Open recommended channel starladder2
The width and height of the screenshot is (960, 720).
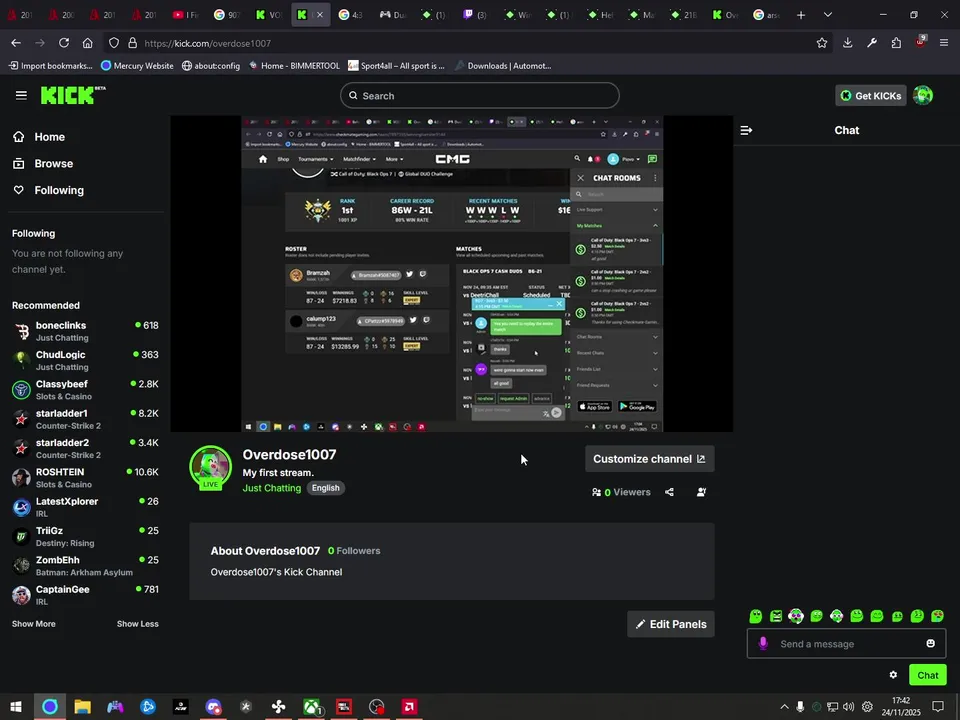85,449
